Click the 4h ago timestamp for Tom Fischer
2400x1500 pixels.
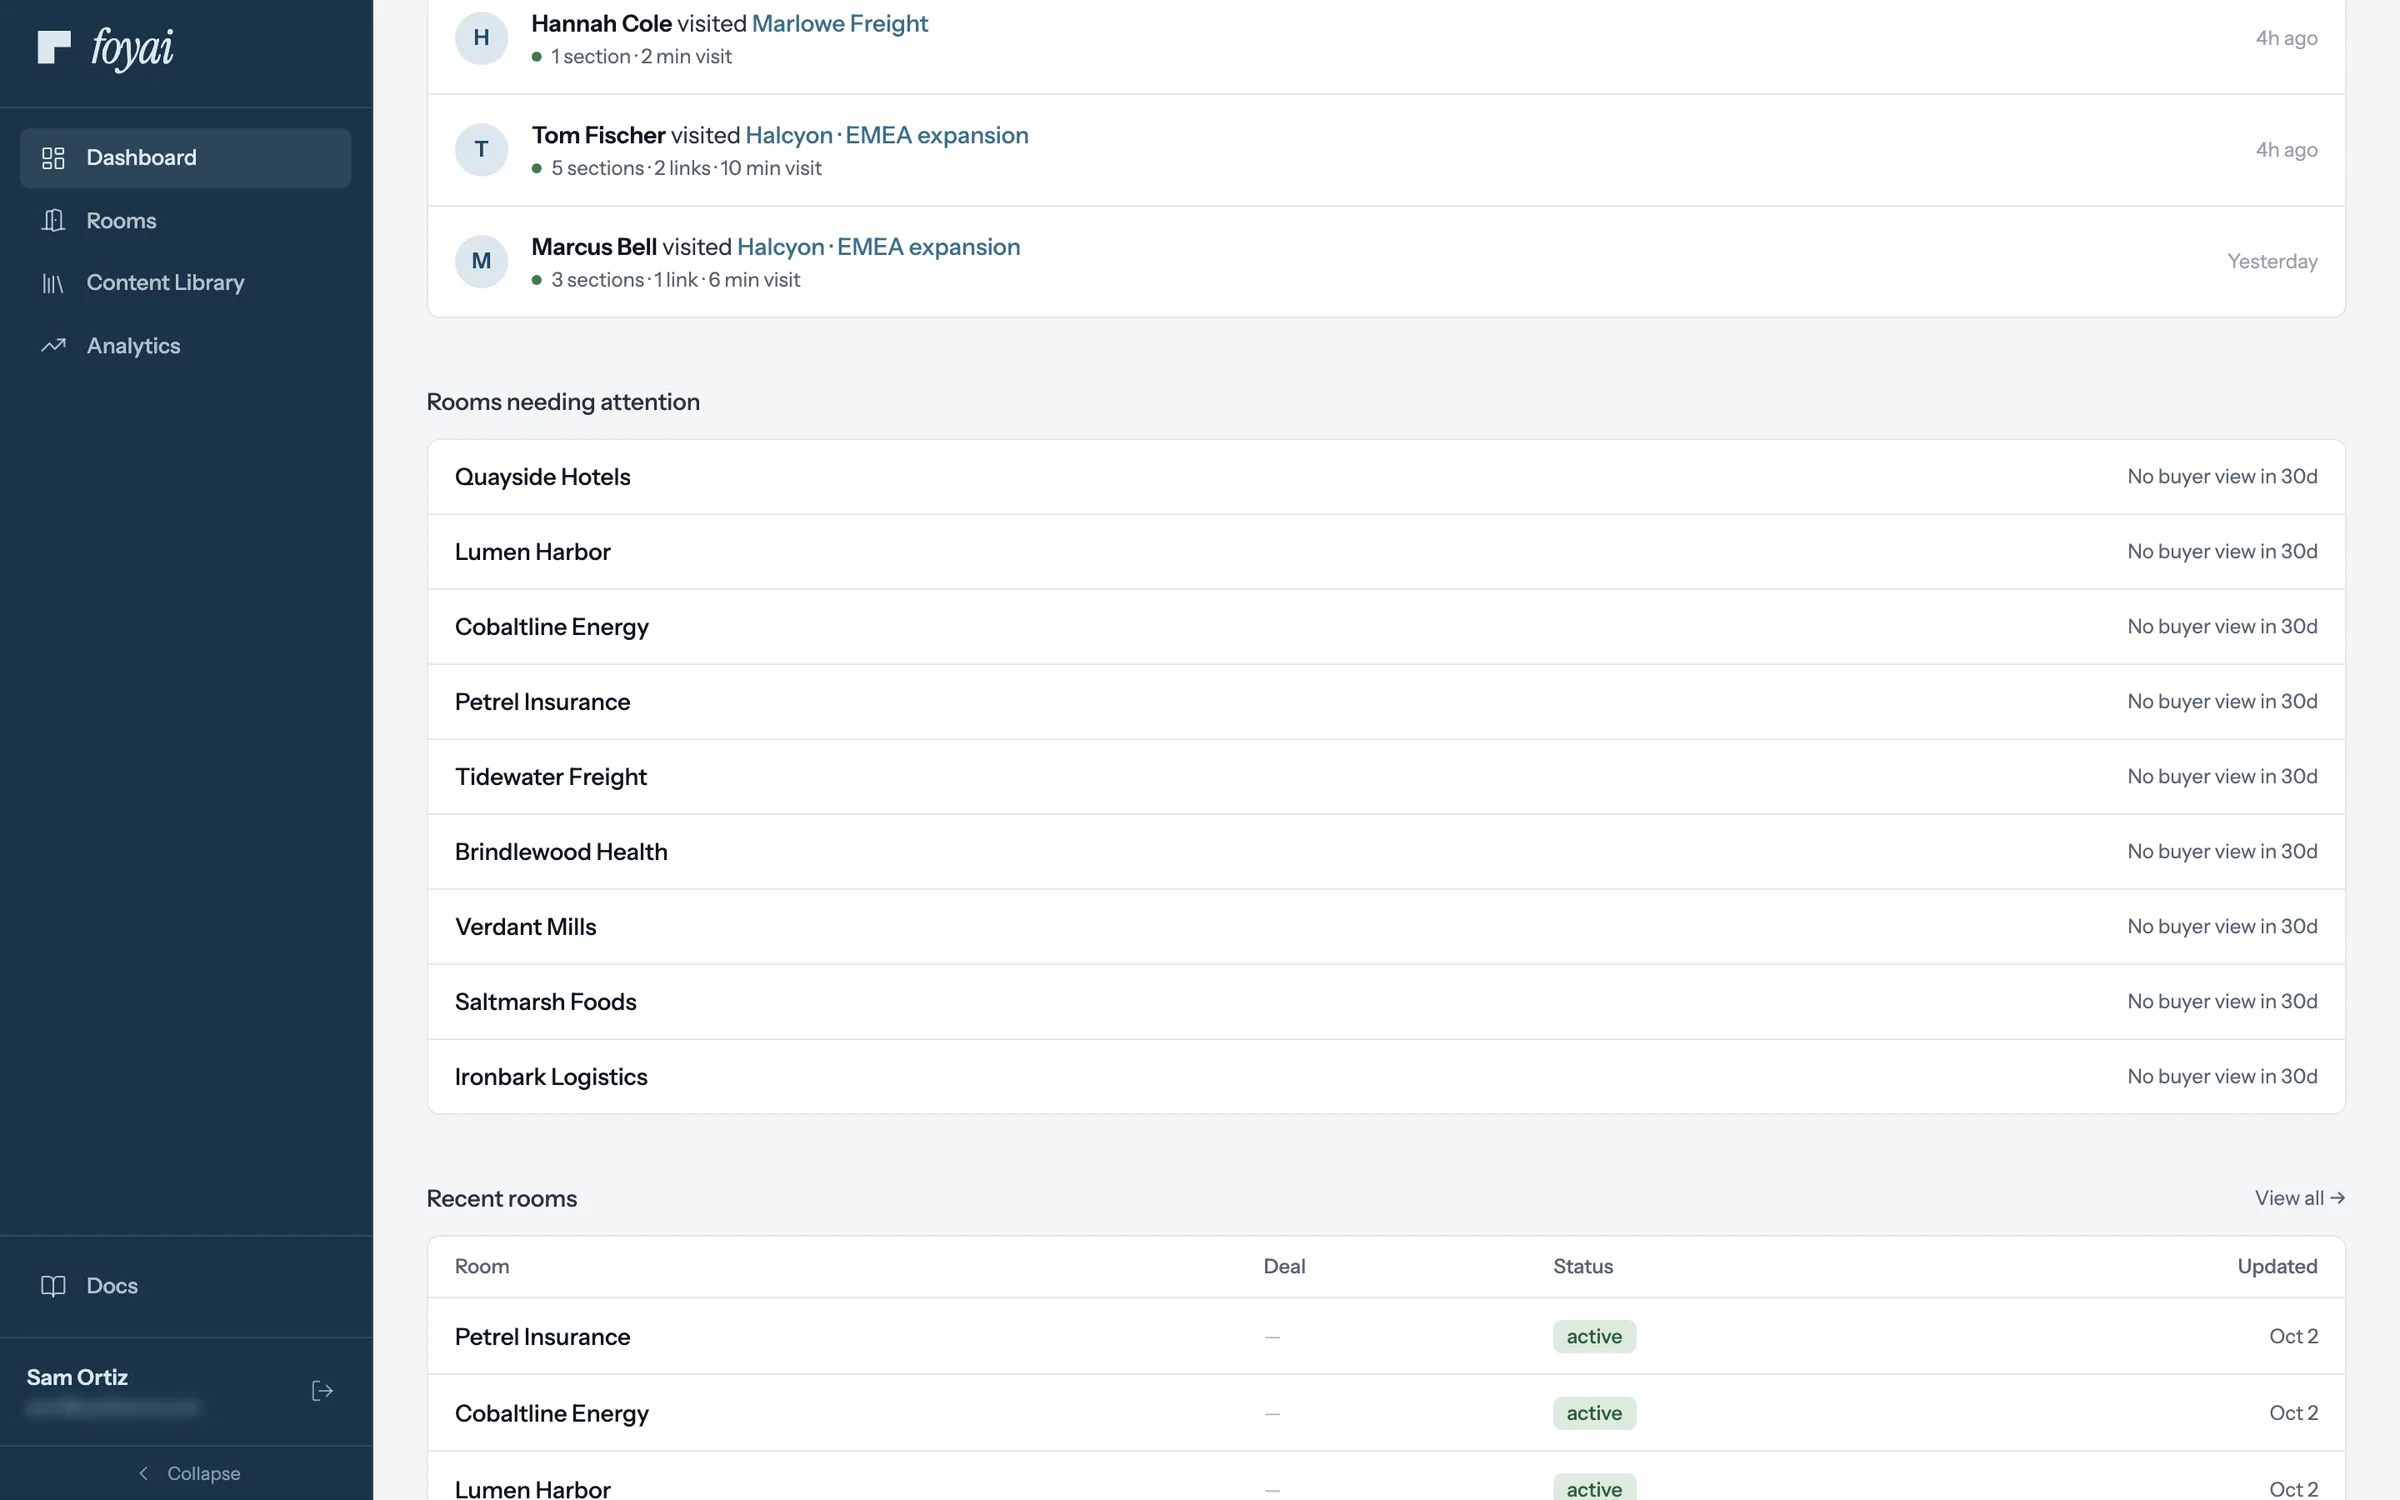pyautogui.click(x=2286, y=150)
